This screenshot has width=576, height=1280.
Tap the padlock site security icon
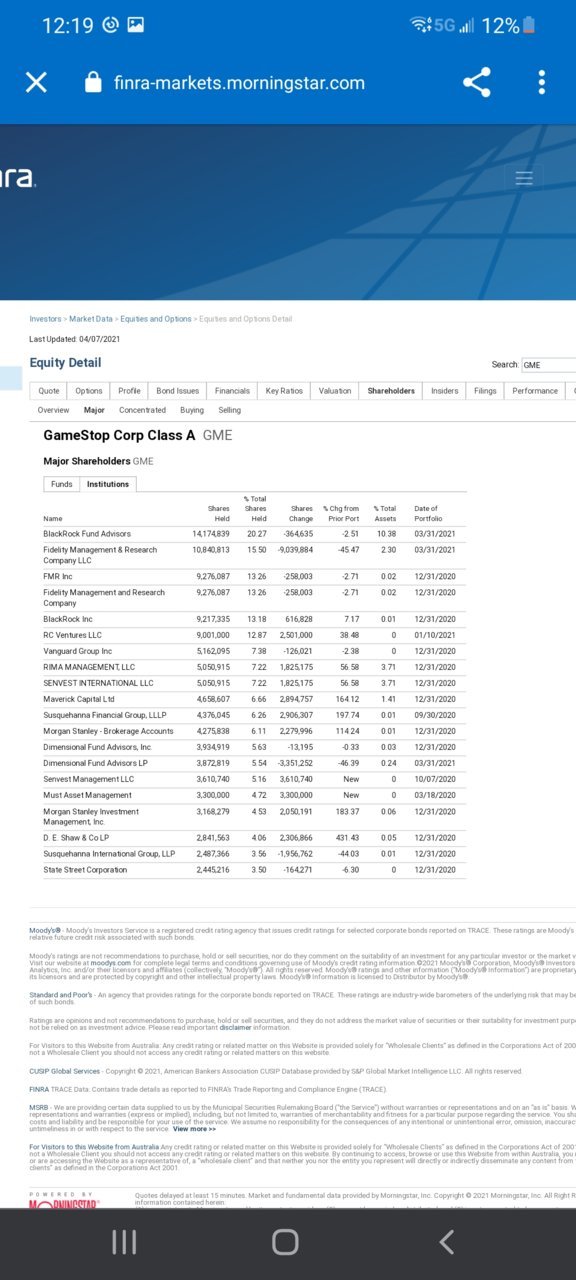(94, 82)
